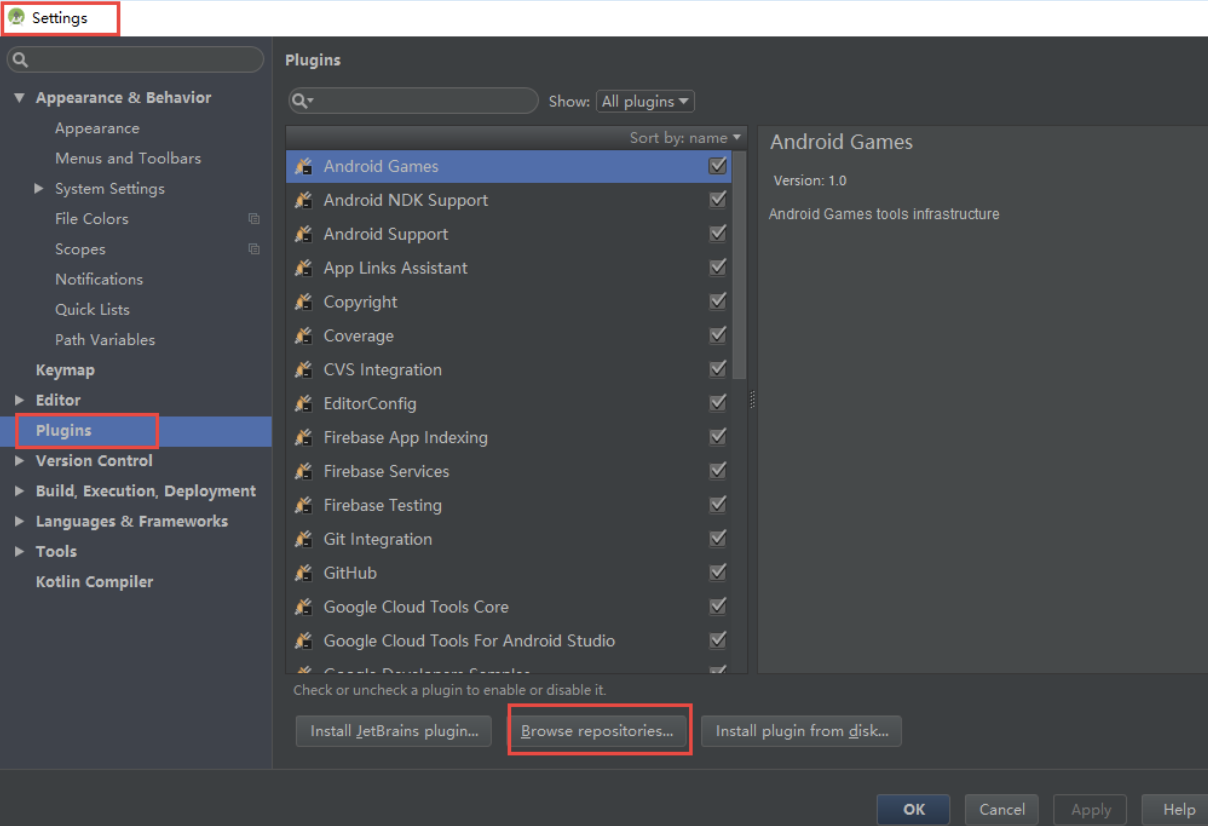Screen dimensions: 1208x826
Task: Toggle the Android Support plugin checkbox
Action: (717, 234)
